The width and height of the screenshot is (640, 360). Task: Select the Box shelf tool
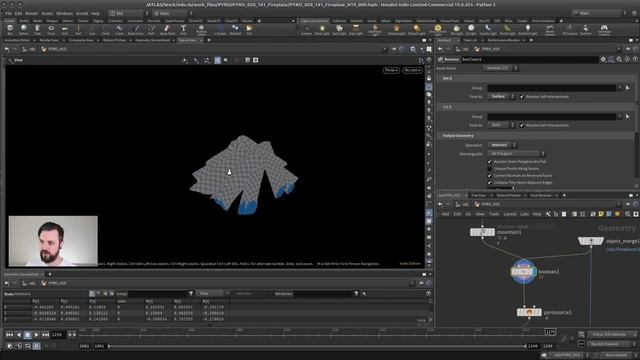pyautogui.click(x=10, y=29)
